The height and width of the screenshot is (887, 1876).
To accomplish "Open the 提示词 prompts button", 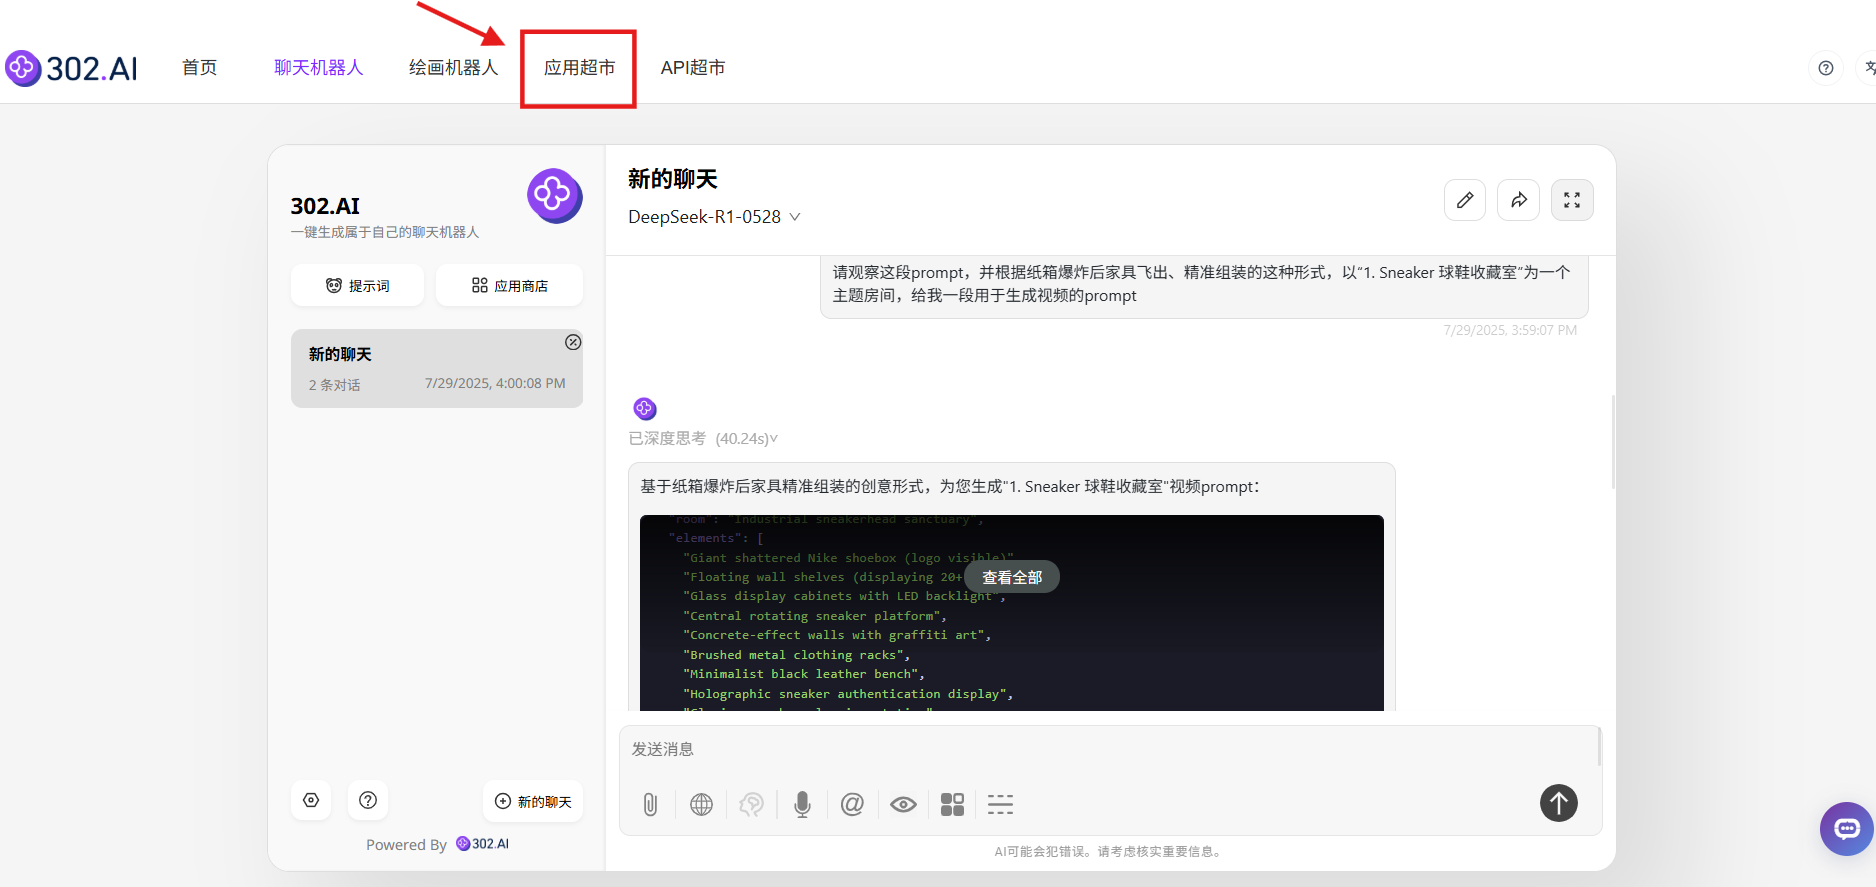I will [x=357, y=285].
